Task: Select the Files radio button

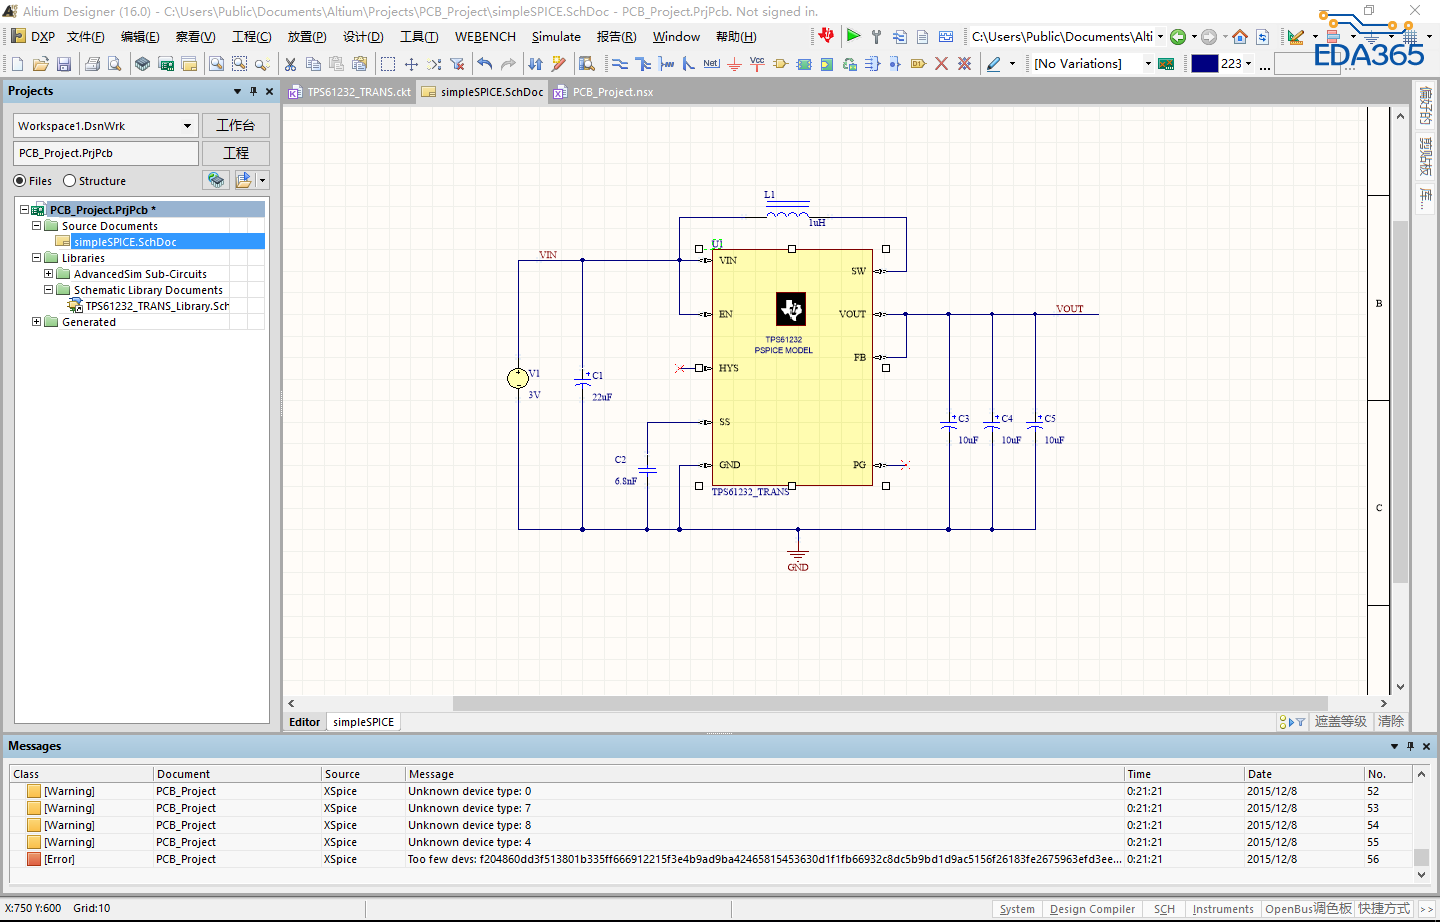Action: (20, 181)
